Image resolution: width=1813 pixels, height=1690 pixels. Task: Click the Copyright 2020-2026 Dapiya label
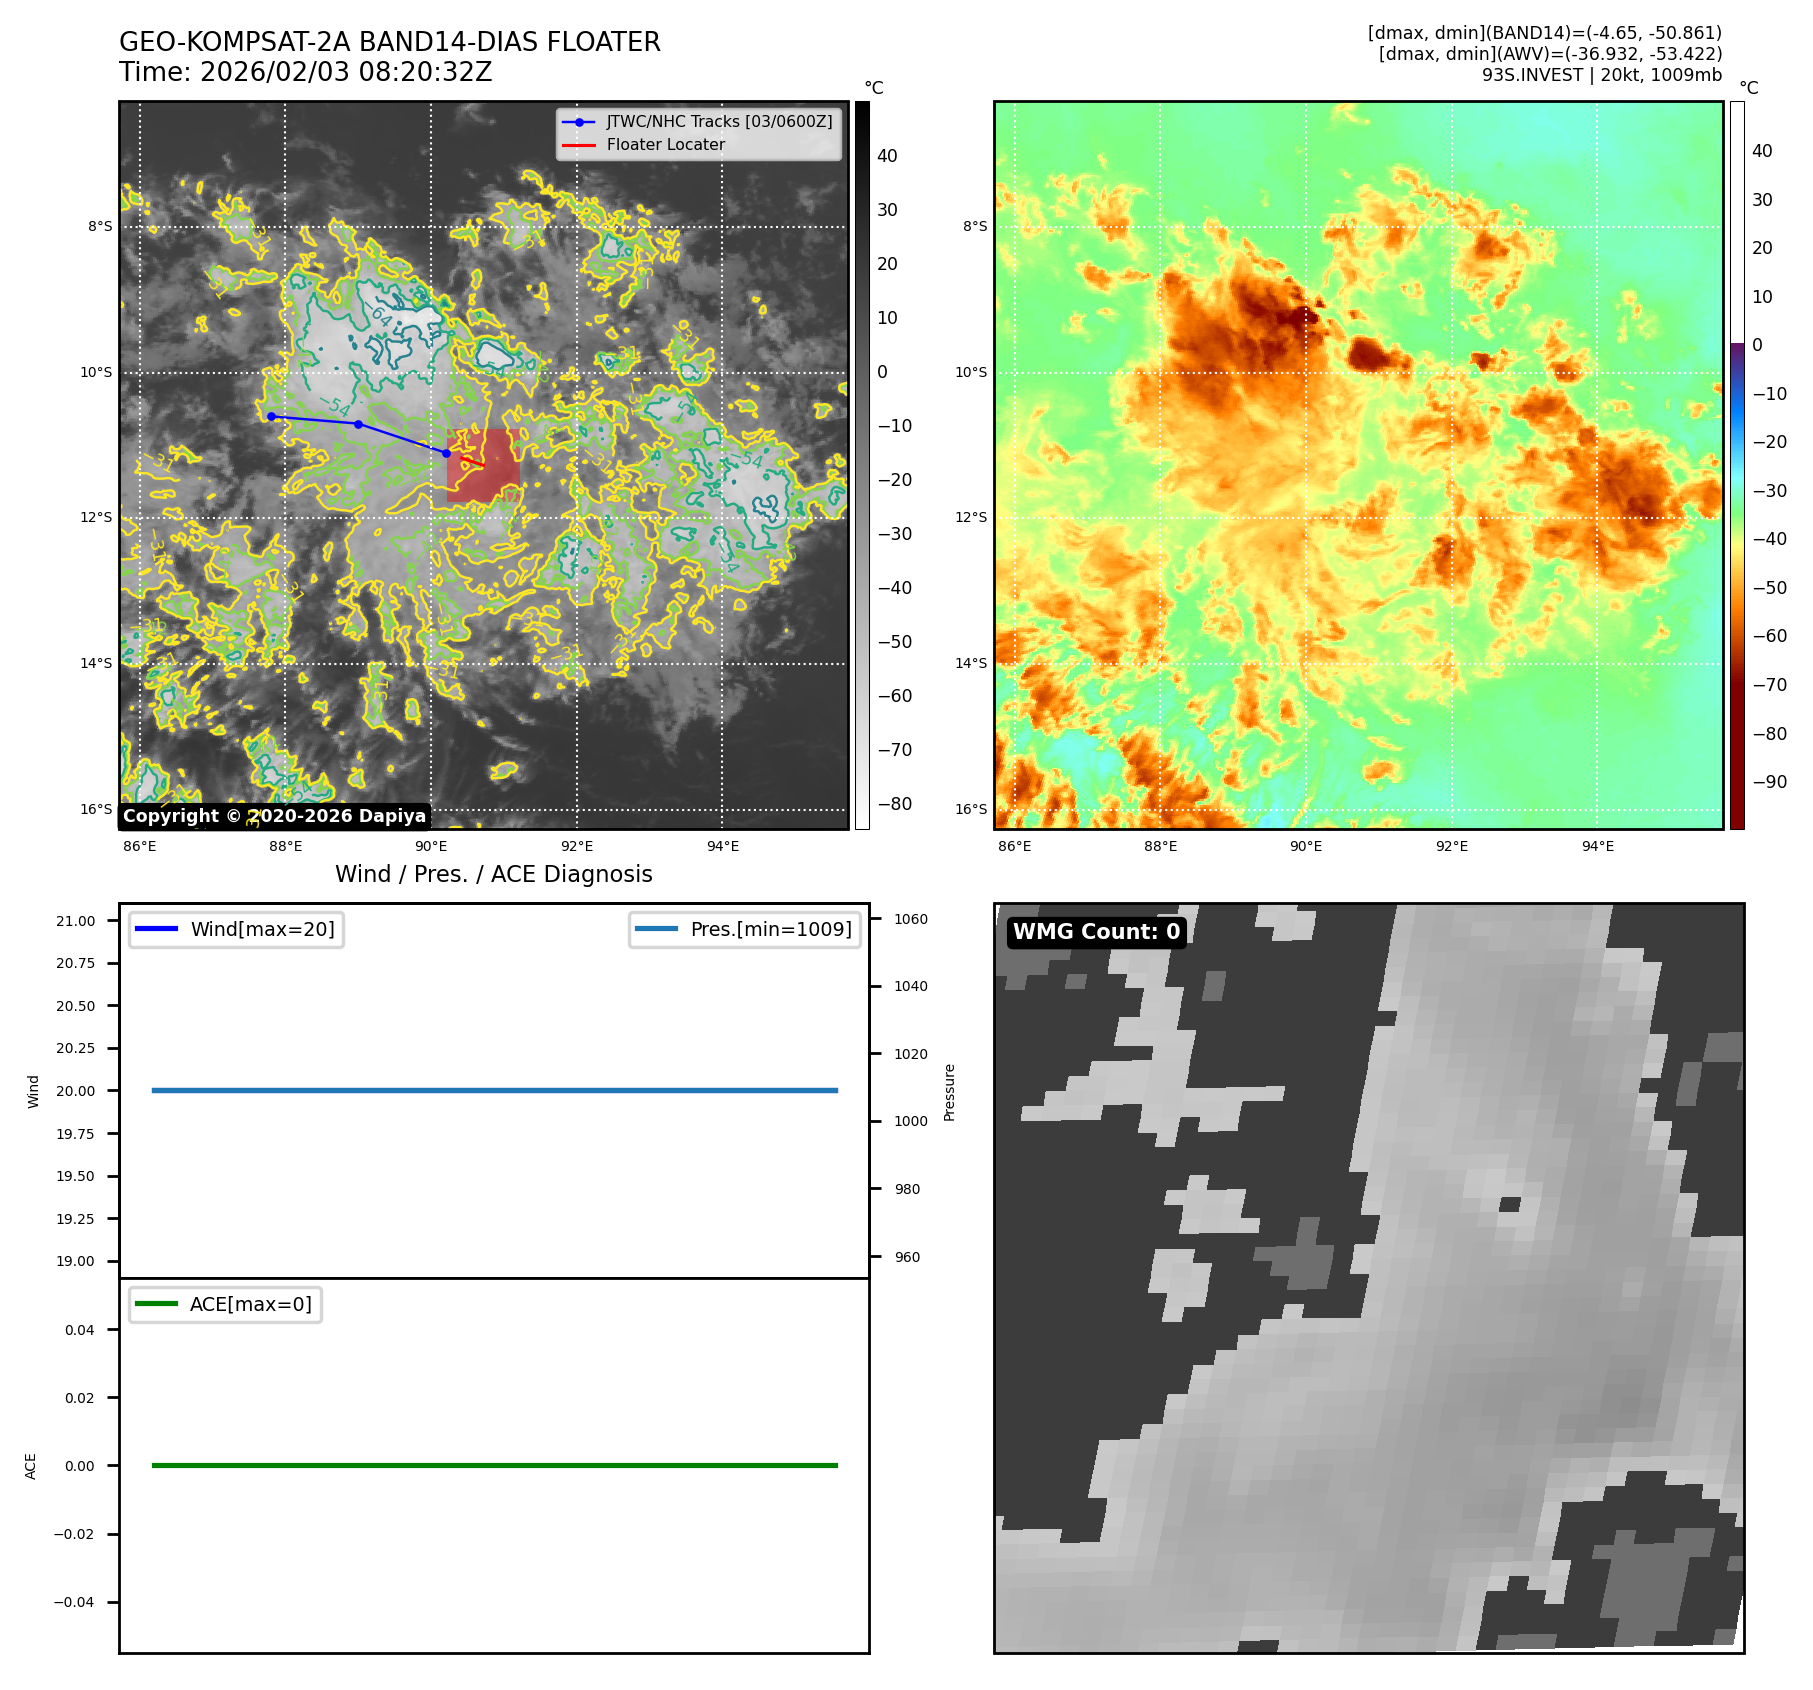point(274,816)
